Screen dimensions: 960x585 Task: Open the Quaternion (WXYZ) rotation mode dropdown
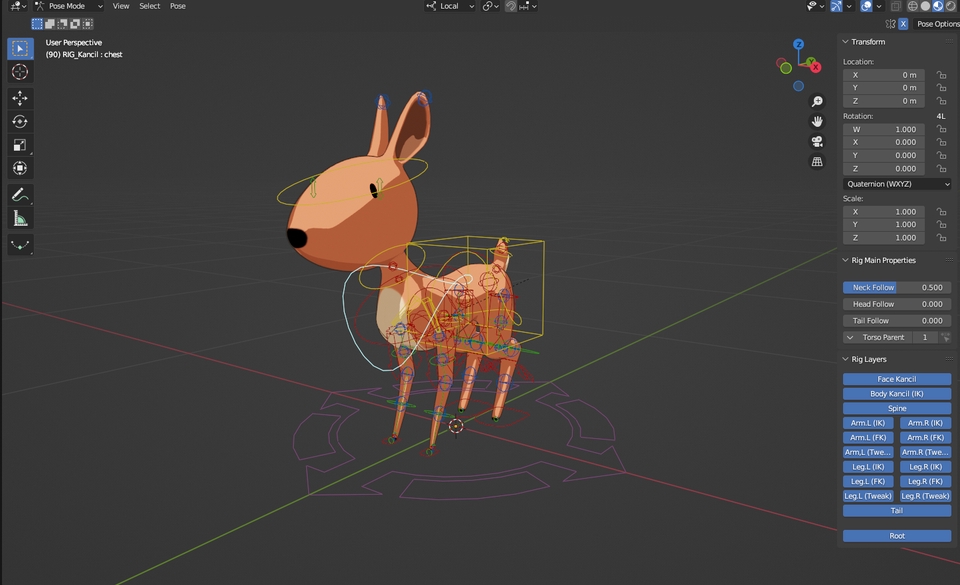coord(897,182)
